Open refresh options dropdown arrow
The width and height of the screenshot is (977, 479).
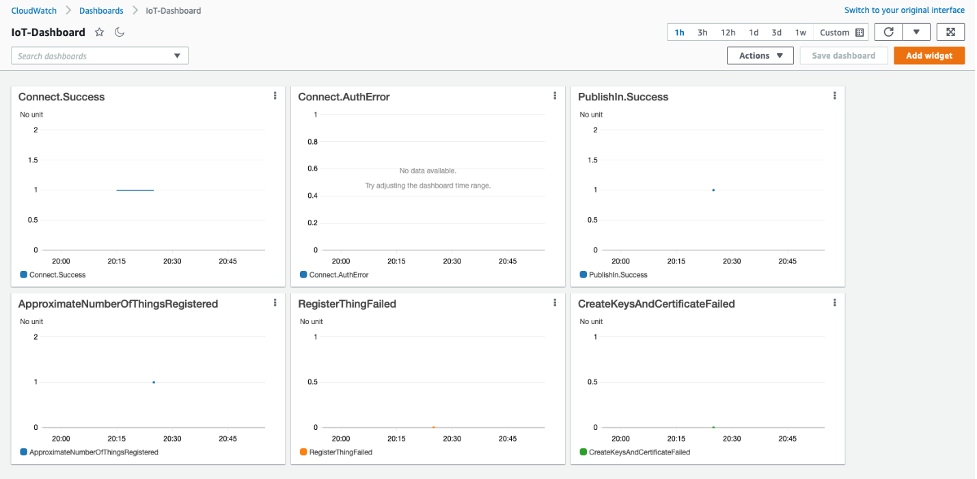917,32
